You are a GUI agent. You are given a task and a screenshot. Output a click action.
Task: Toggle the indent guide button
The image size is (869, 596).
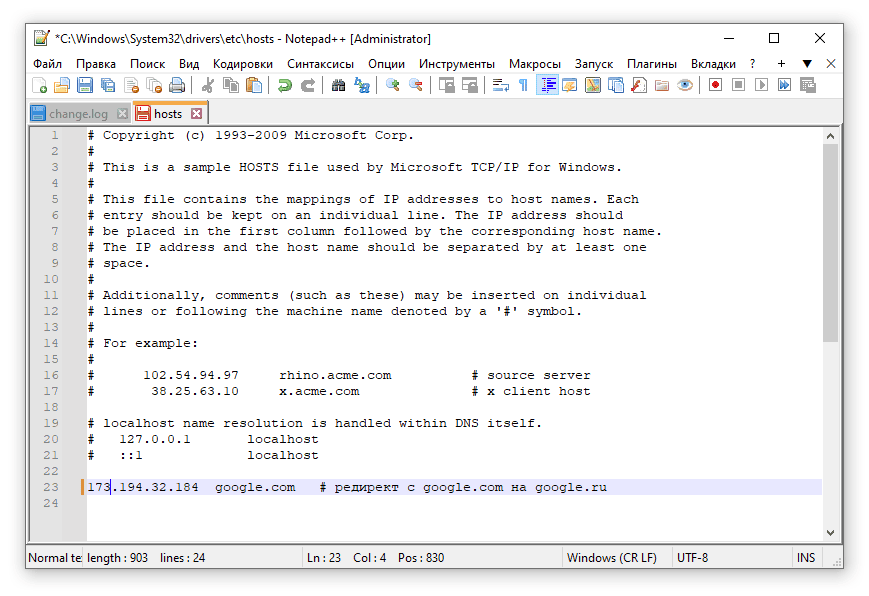[x=548, y=85]
